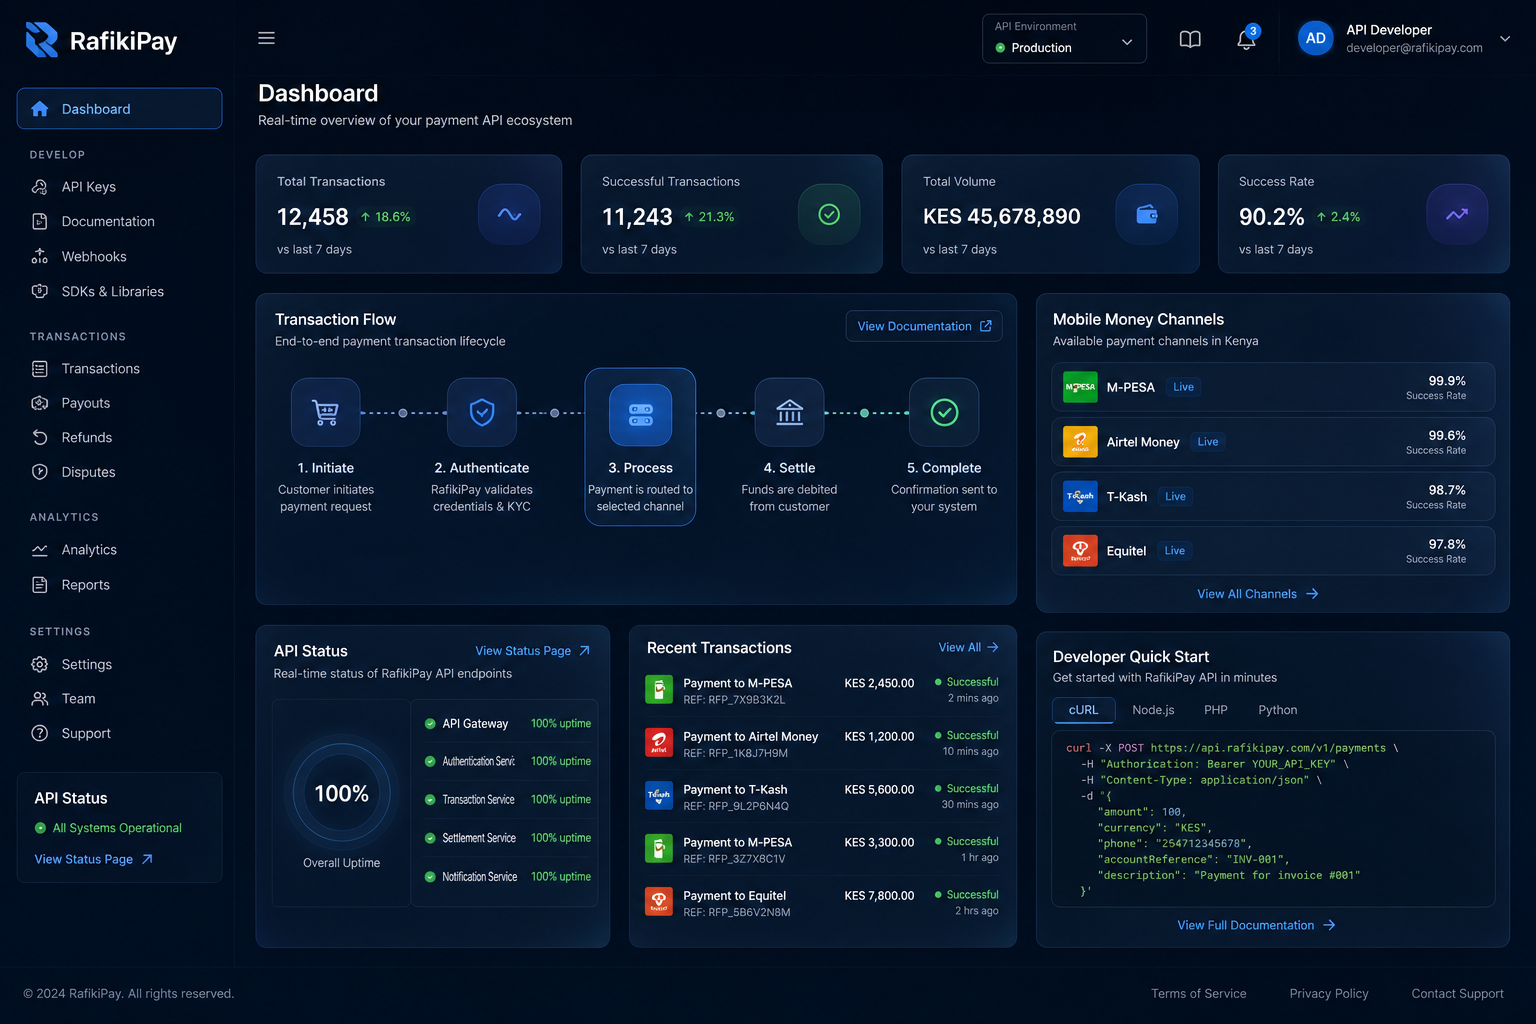The image size is (1536, 1024).
Task: Click the AD user avatar
Action: coord(1316,38)
